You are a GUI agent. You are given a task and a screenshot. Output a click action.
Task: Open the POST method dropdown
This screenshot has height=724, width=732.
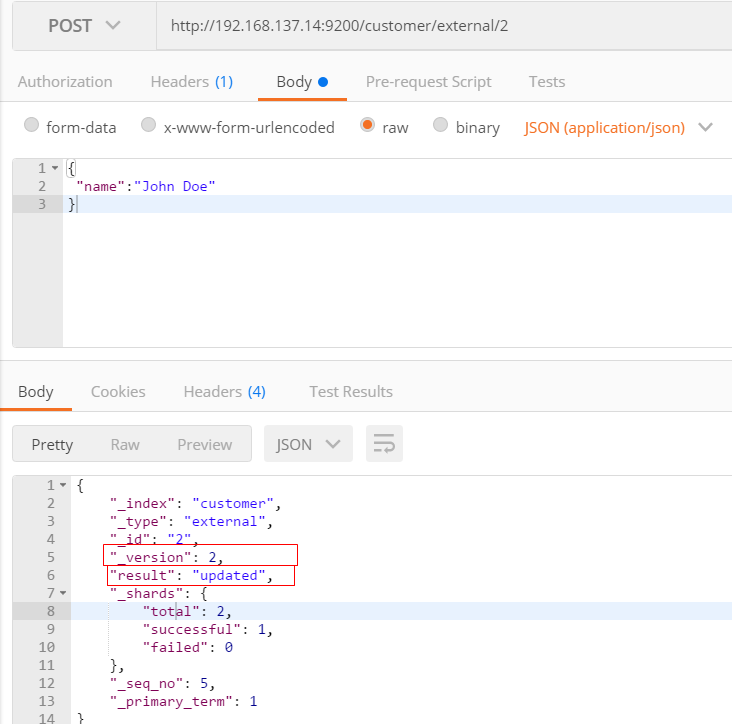click(84, 25)
